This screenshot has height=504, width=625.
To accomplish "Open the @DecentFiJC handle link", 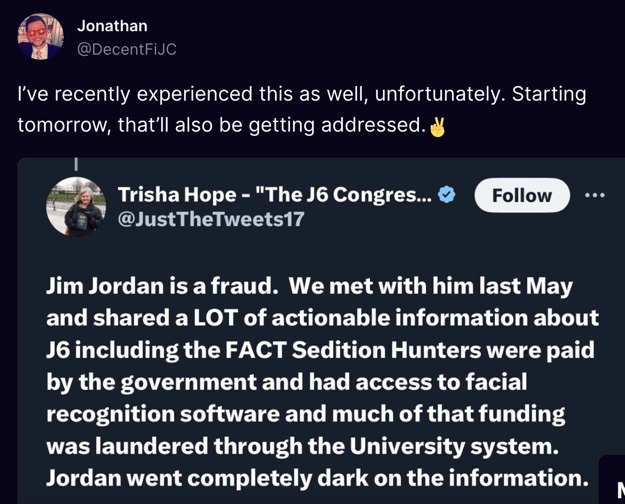I will [x=127, y=49].
